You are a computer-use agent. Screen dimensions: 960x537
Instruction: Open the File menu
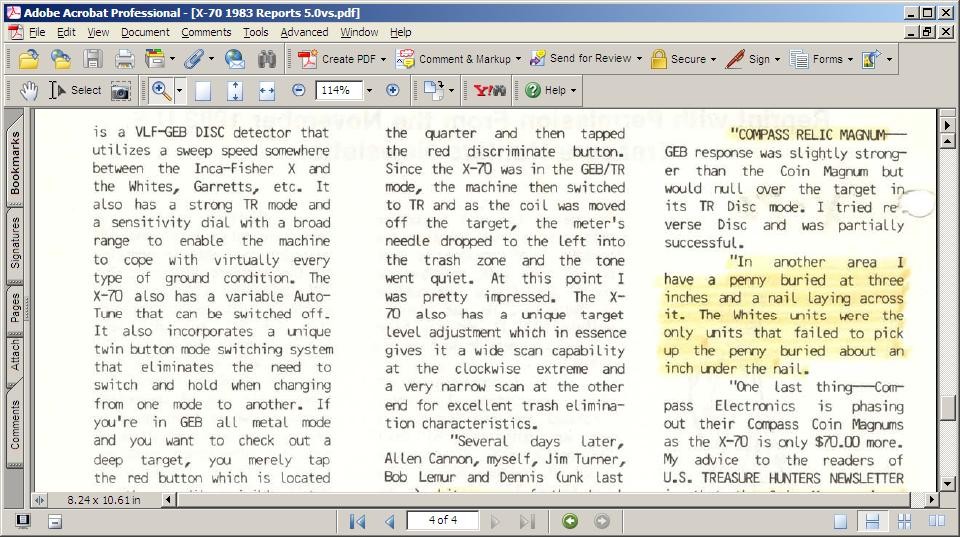37,32
